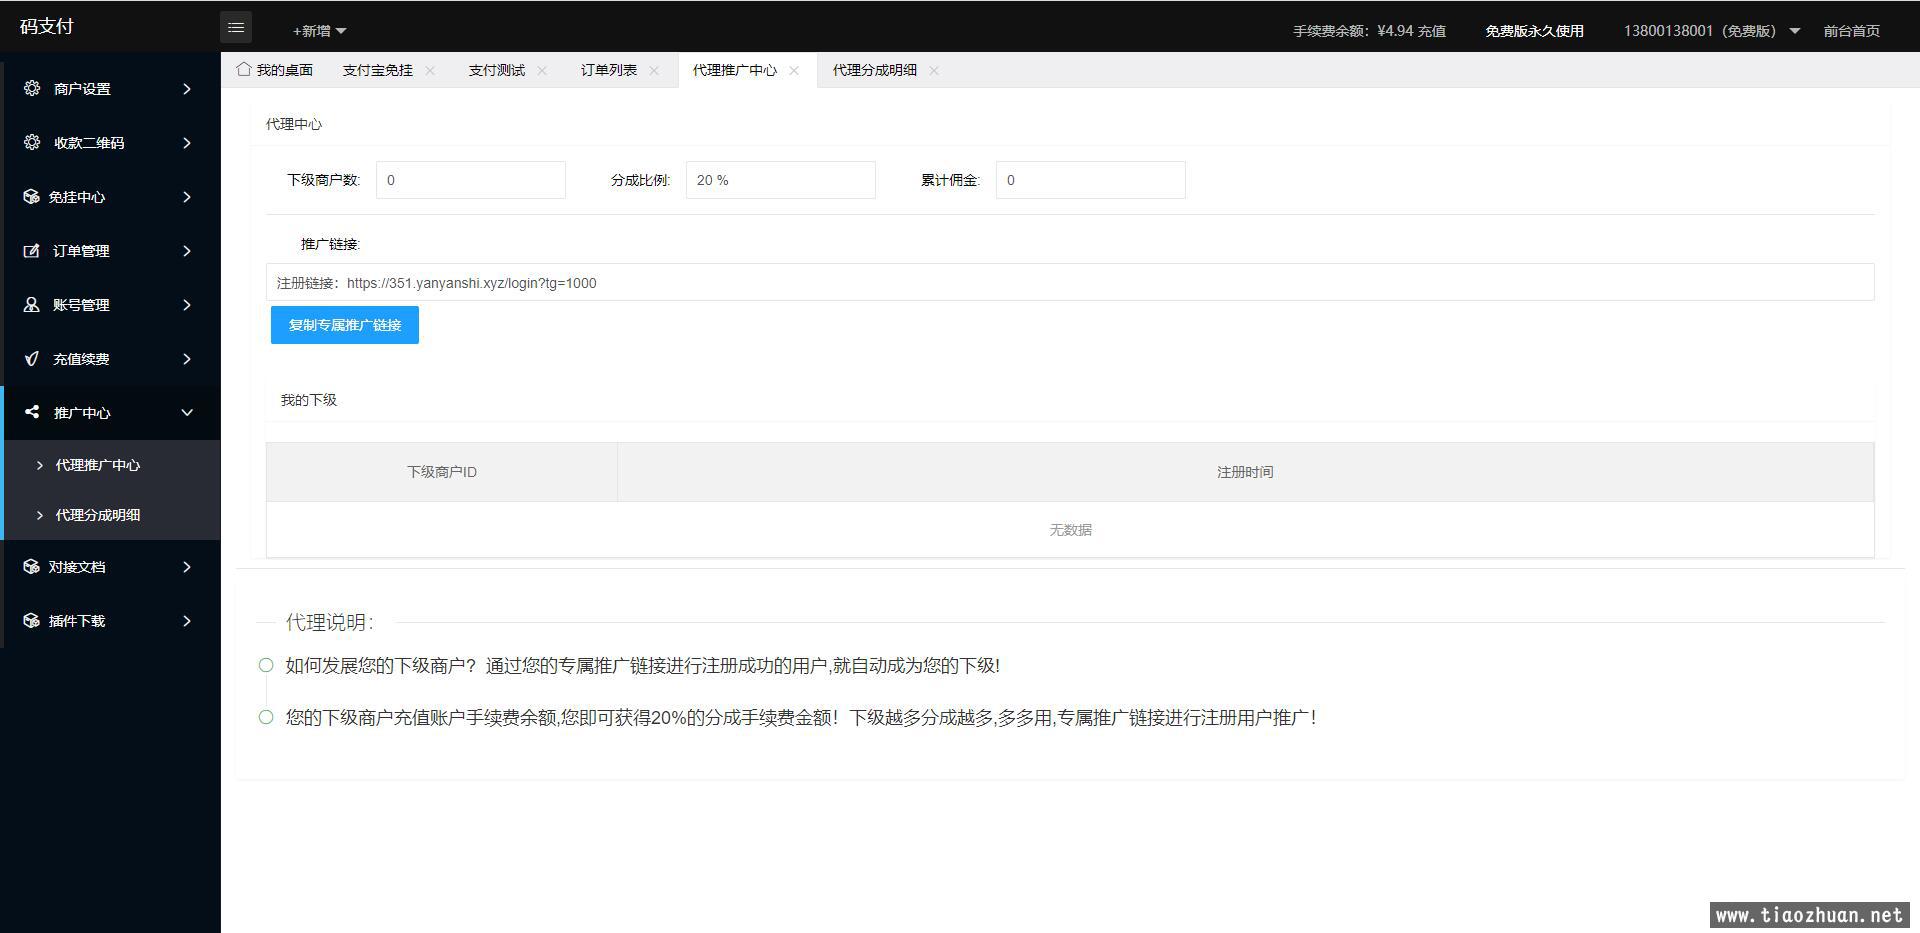Expand 收款二维码 menu chevron
This screenshot has width=1920, height=933.
point(187,143)
